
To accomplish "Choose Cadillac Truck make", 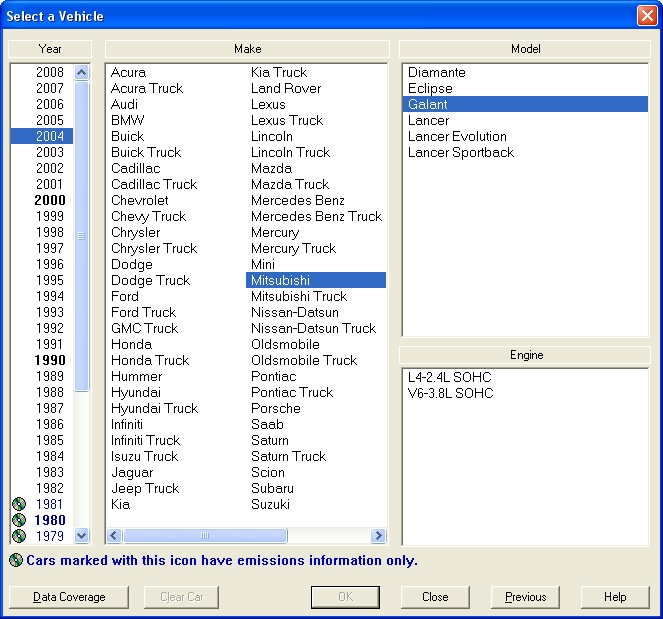I will point(154,184).
